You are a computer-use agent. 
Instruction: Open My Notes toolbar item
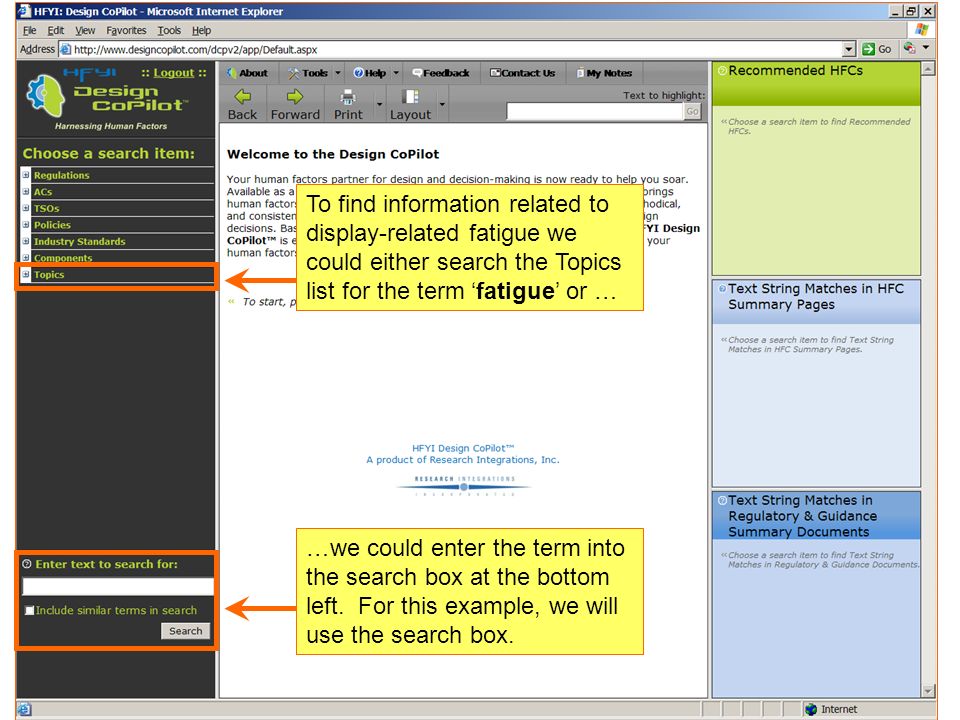pos(604,73)
